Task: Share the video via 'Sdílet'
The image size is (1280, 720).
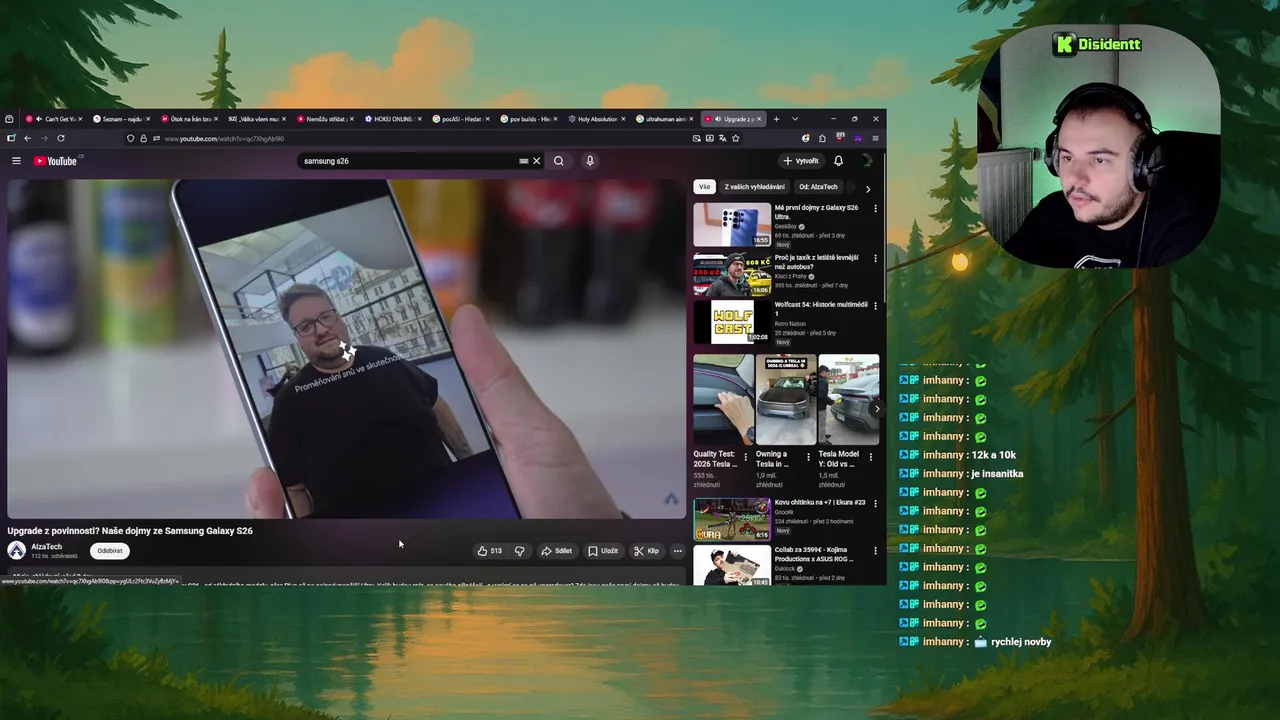Action: [557, 551]
